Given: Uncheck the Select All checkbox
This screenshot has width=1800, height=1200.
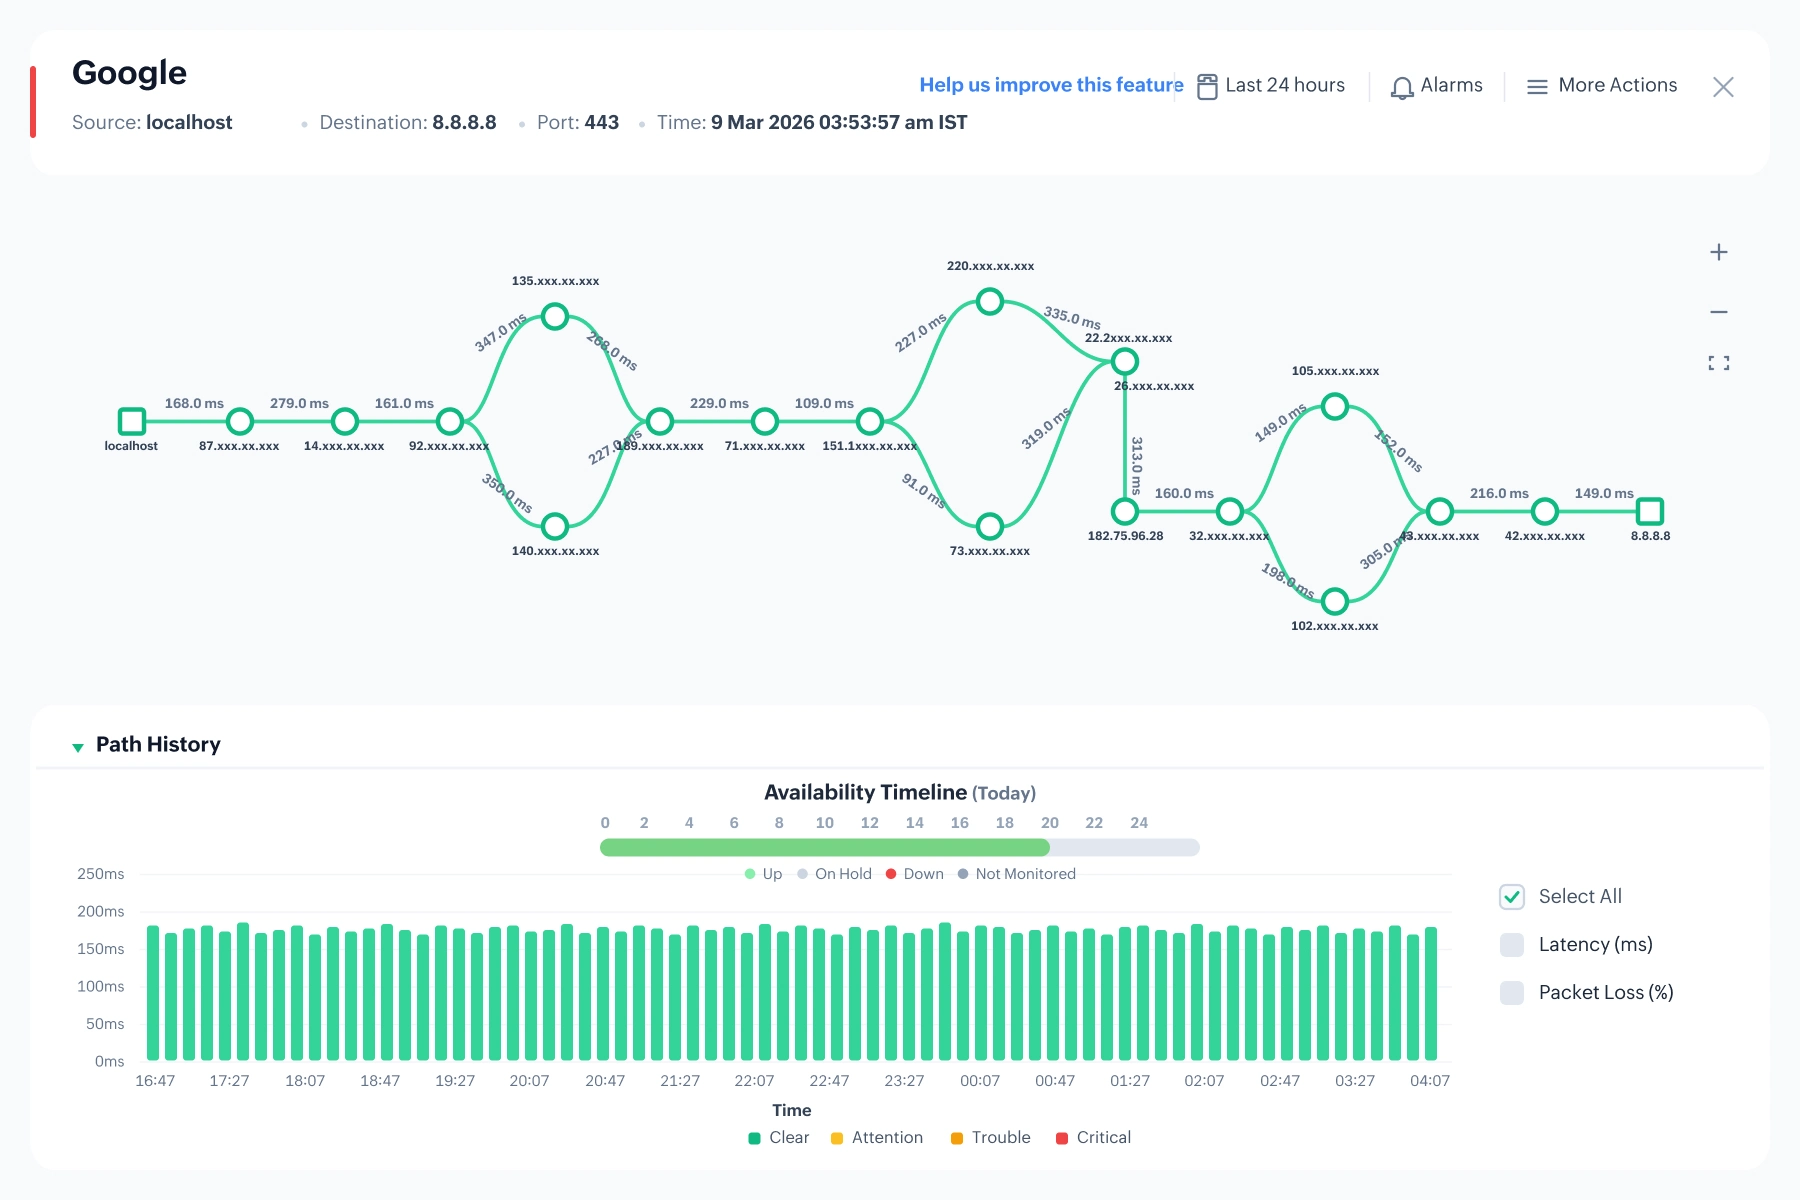Looking at the screenshot, I should coord(1512,897).
